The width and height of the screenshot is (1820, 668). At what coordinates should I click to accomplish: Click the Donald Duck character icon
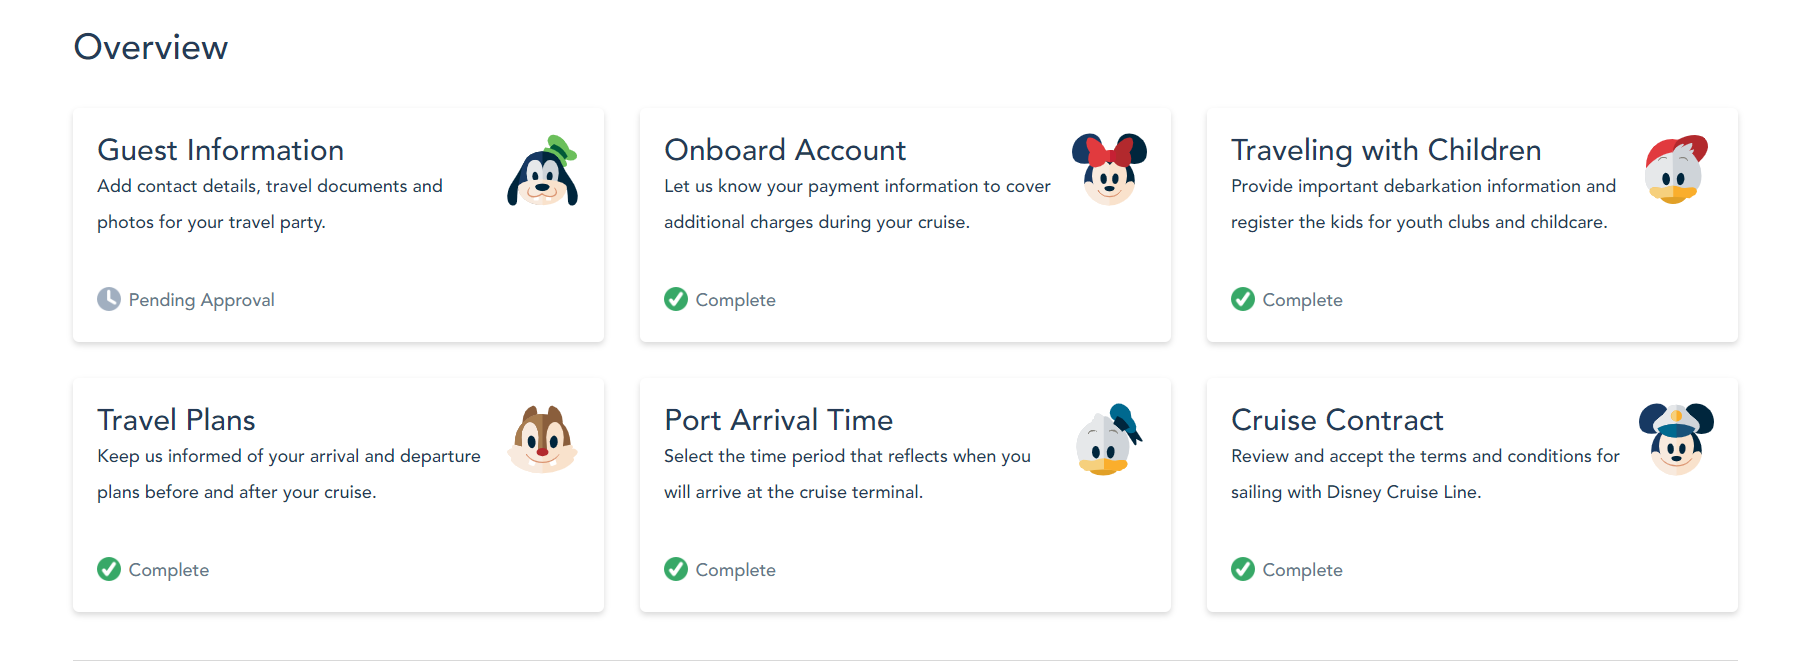[1109, 439]
